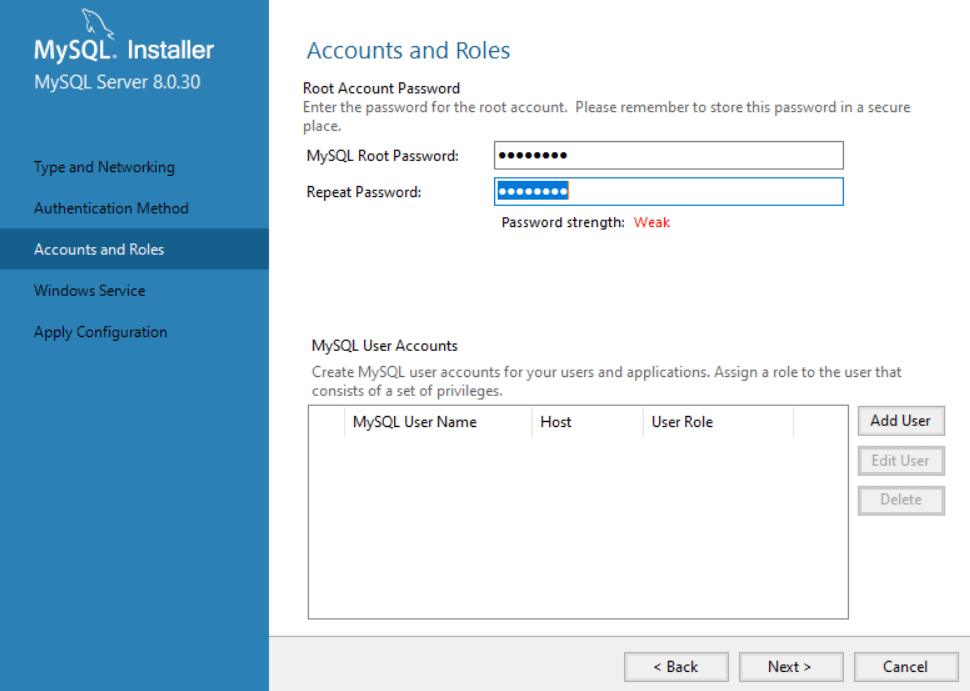970x691 pixels.
Task: Click the Host column header
Action: click(588, 422)
